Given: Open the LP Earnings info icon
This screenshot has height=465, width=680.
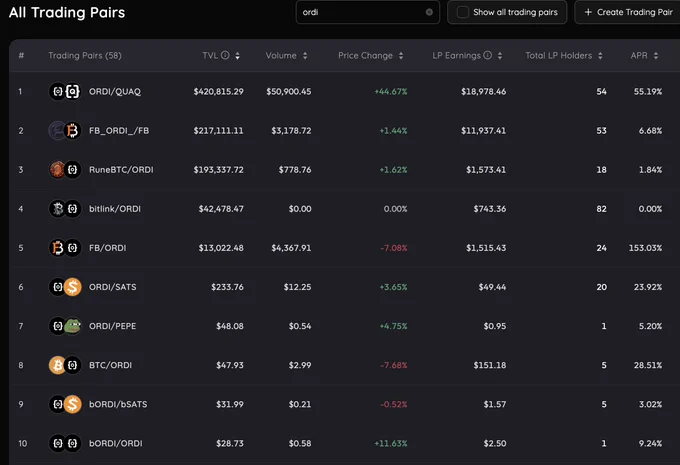Looking at the screenshot, I should click(487, 55).
